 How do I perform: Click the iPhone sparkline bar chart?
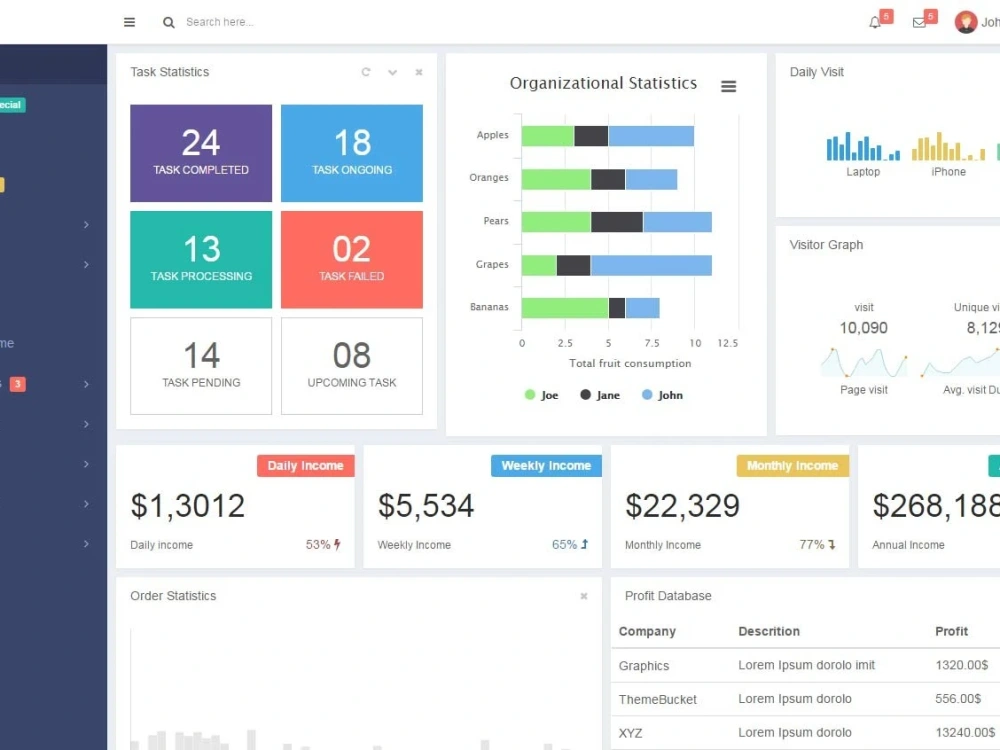coord(948,146)
